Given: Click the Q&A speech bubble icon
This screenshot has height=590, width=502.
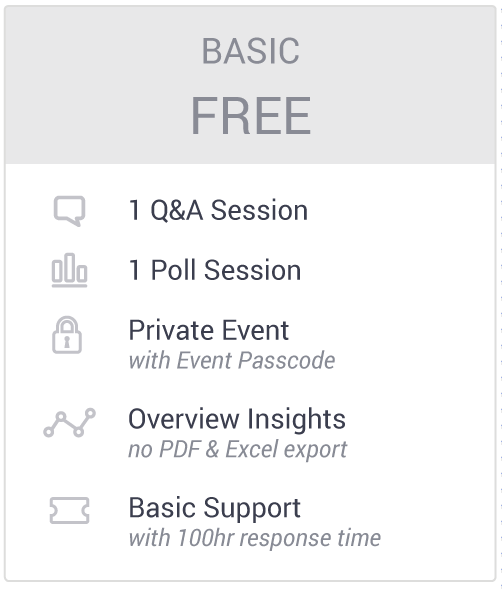Looking at the screenshot, I should (70, 211).
